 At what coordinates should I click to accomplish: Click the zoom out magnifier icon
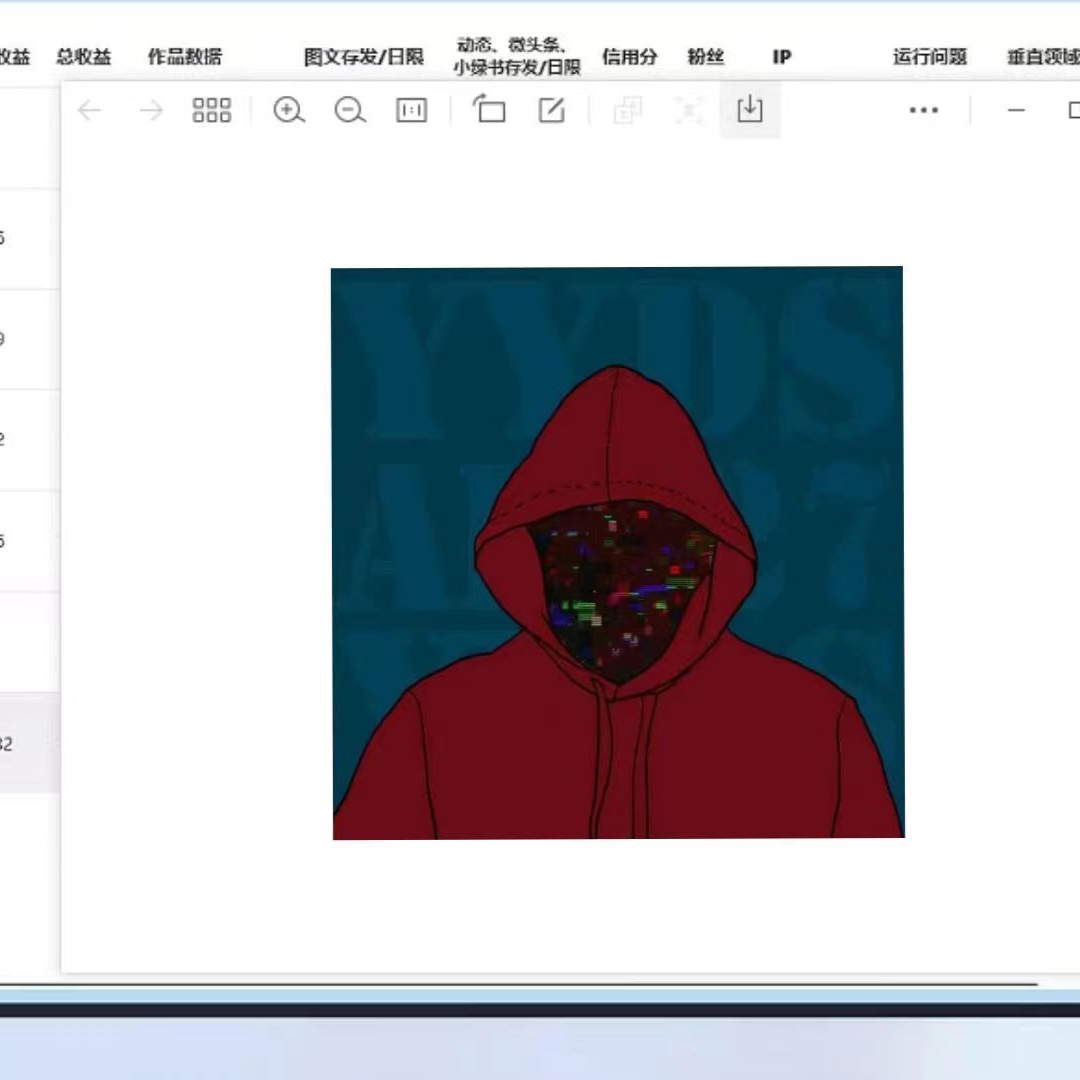(x=350, y=110)
